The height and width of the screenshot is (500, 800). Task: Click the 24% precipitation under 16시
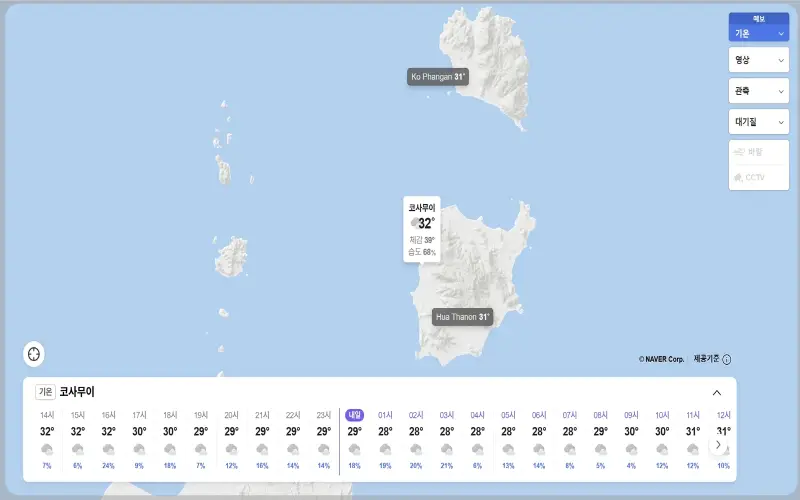pyautogui.click(x=108, y=466)
